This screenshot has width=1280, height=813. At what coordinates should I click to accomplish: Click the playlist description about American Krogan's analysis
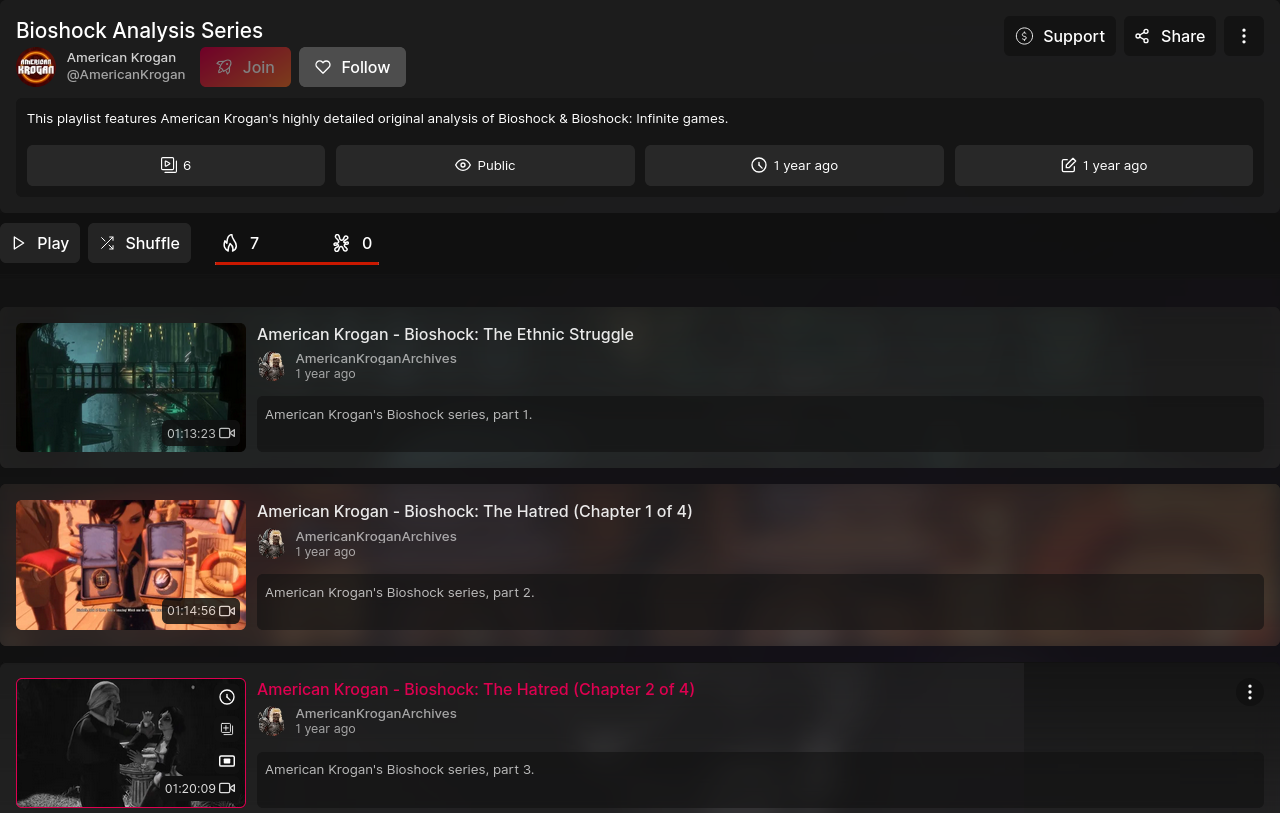click(377, 118)
